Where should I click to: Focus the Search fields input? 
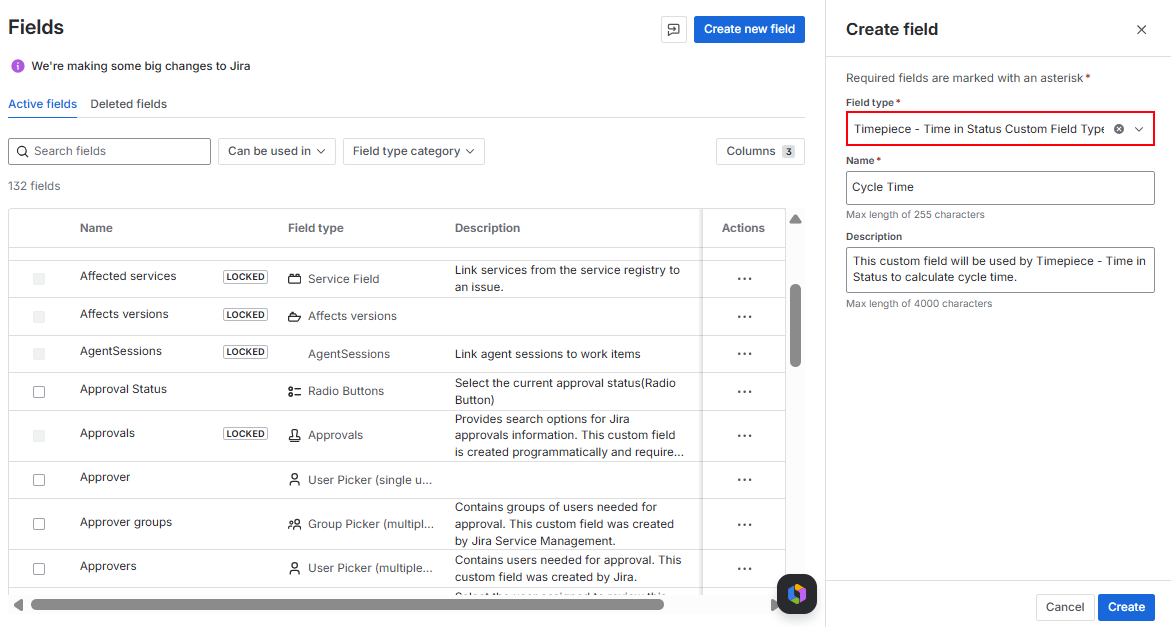(x=110, y=152)
